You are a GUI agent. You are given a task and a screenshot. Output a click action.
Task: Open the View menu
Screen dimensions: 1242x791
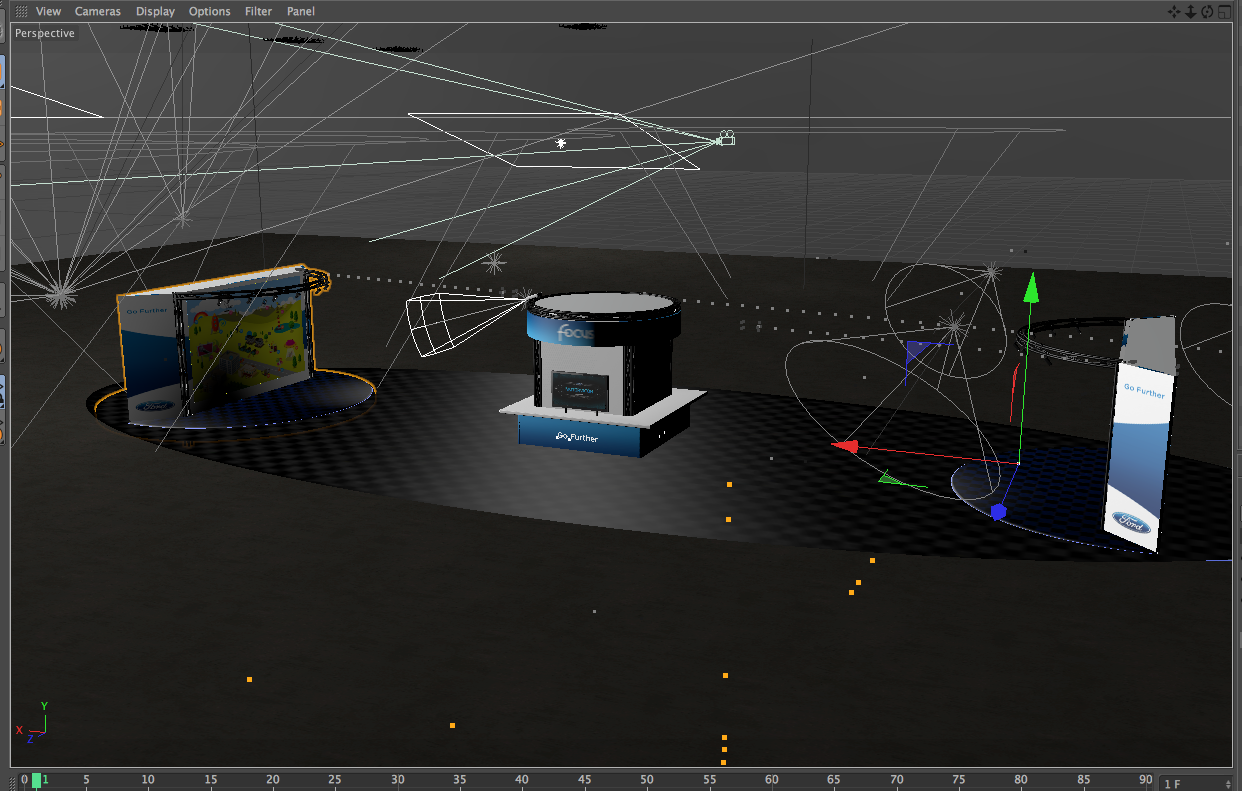pos(48,11)
